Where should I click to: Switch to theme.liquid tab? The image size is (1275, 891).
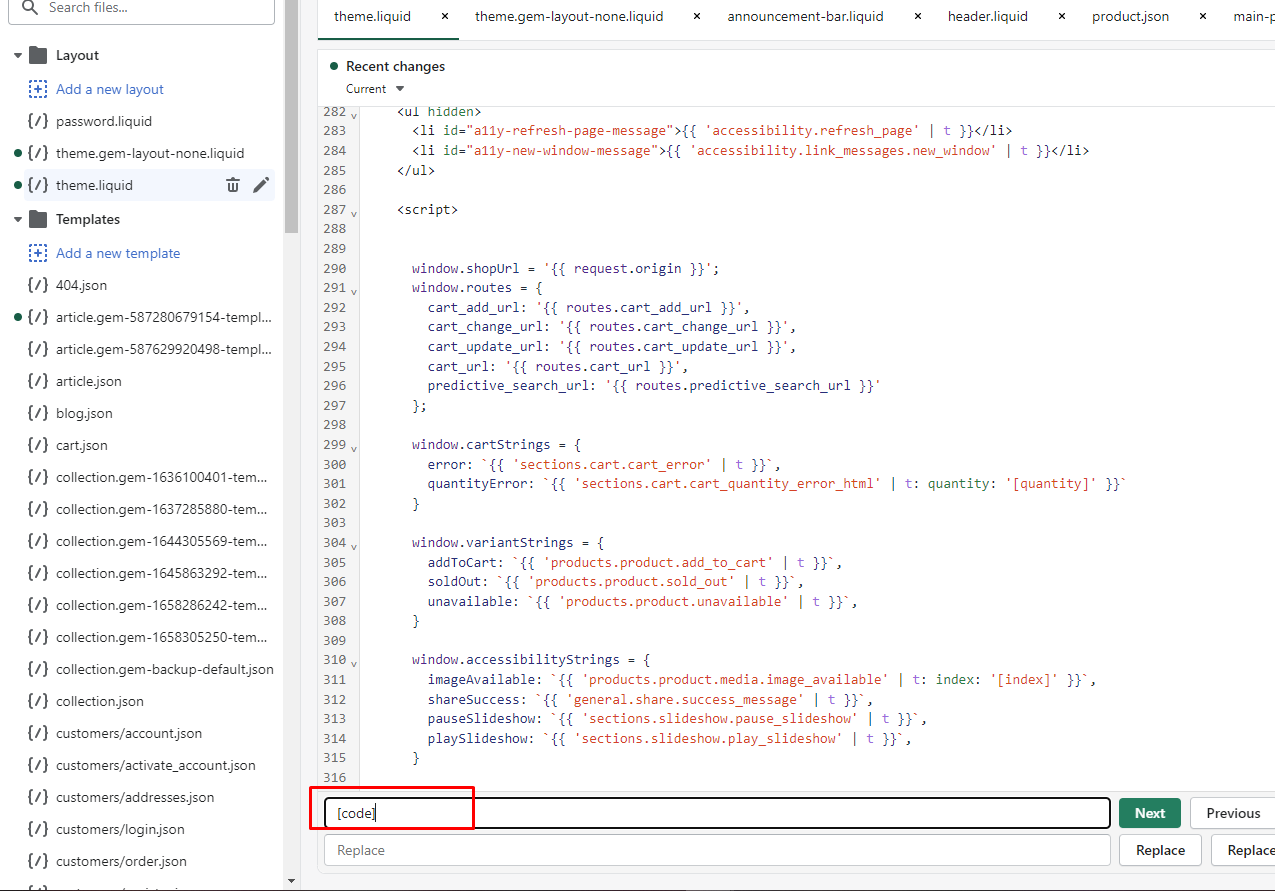pos(372,16)
